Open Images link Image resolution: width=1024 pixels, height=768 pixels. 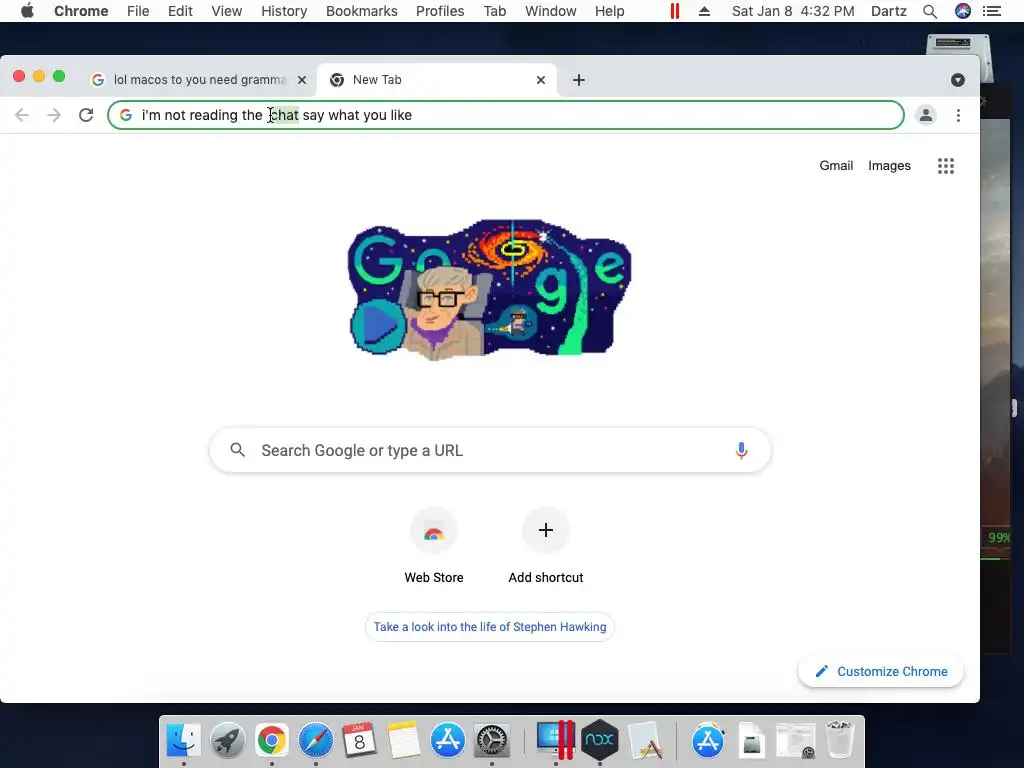889,166
